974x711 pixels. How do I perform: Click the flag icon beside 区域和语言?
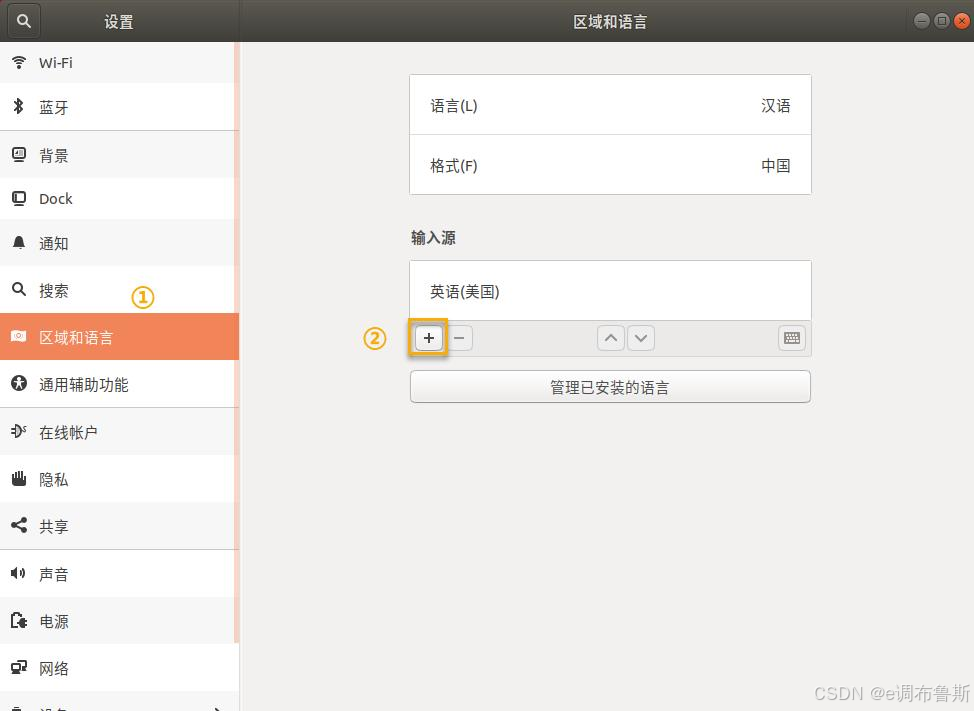pos(19,337)
